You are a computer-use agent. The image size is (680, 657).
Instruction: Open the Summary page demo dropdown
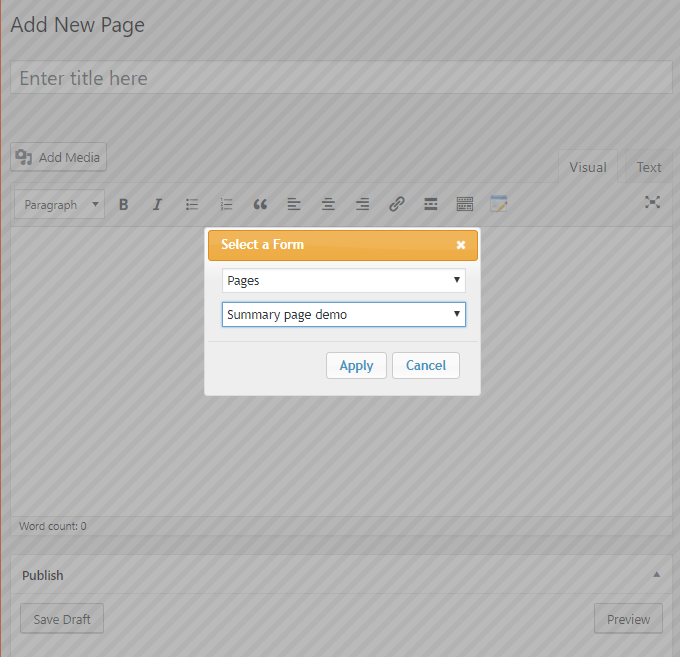pos(343,314)
